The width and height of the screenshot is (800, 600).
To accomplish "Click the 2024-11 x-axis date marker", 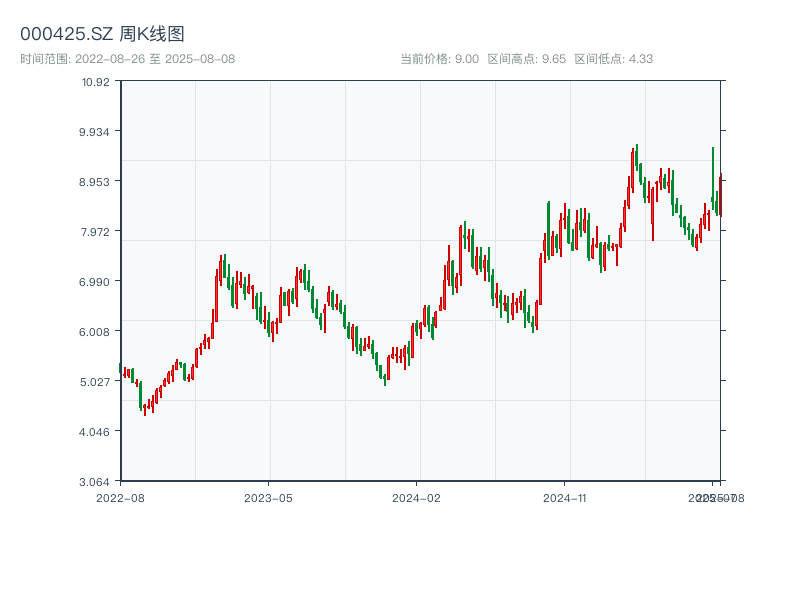I will tap(565, 497).
